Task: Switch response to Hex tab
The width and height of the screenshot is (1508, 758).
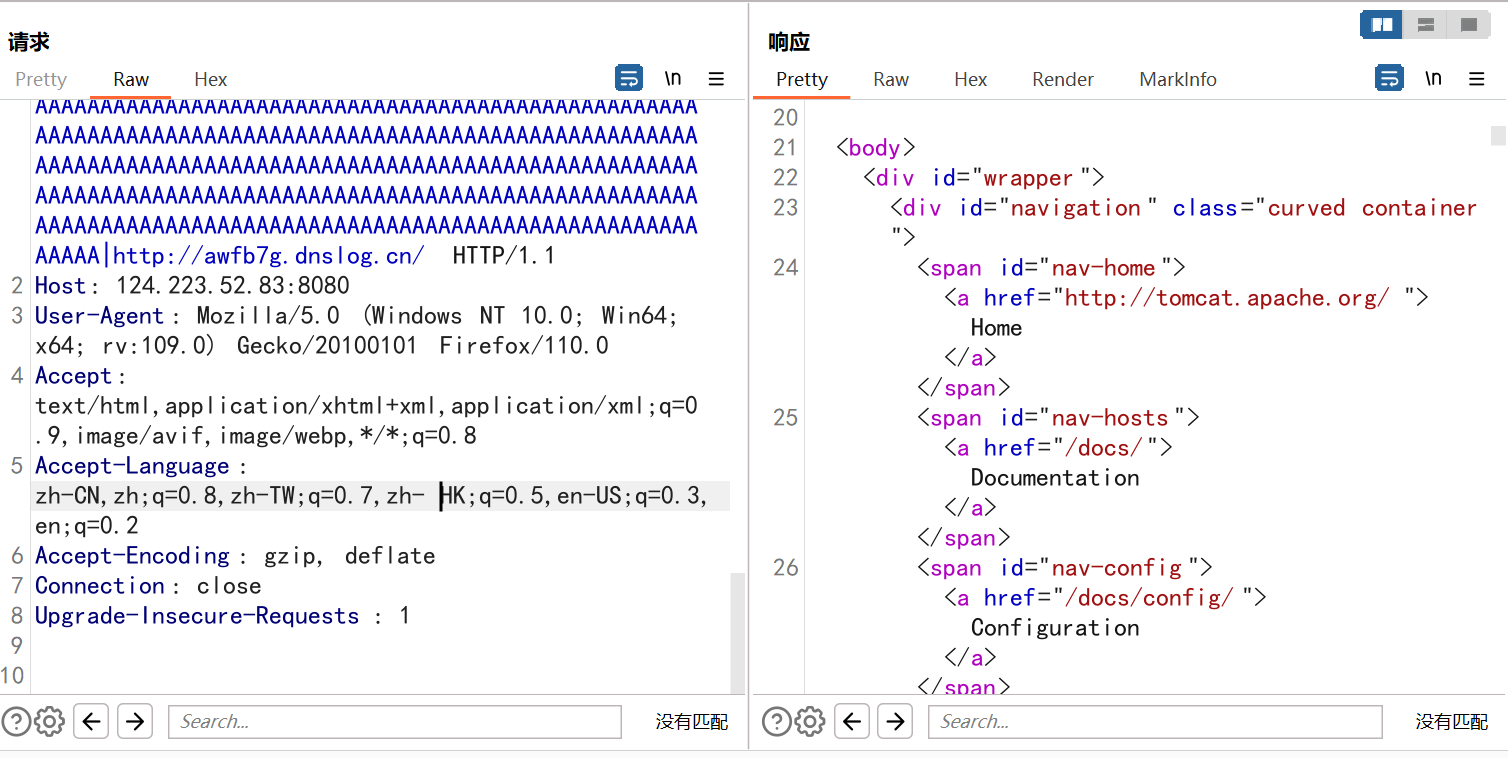Action: pos(970,79)
